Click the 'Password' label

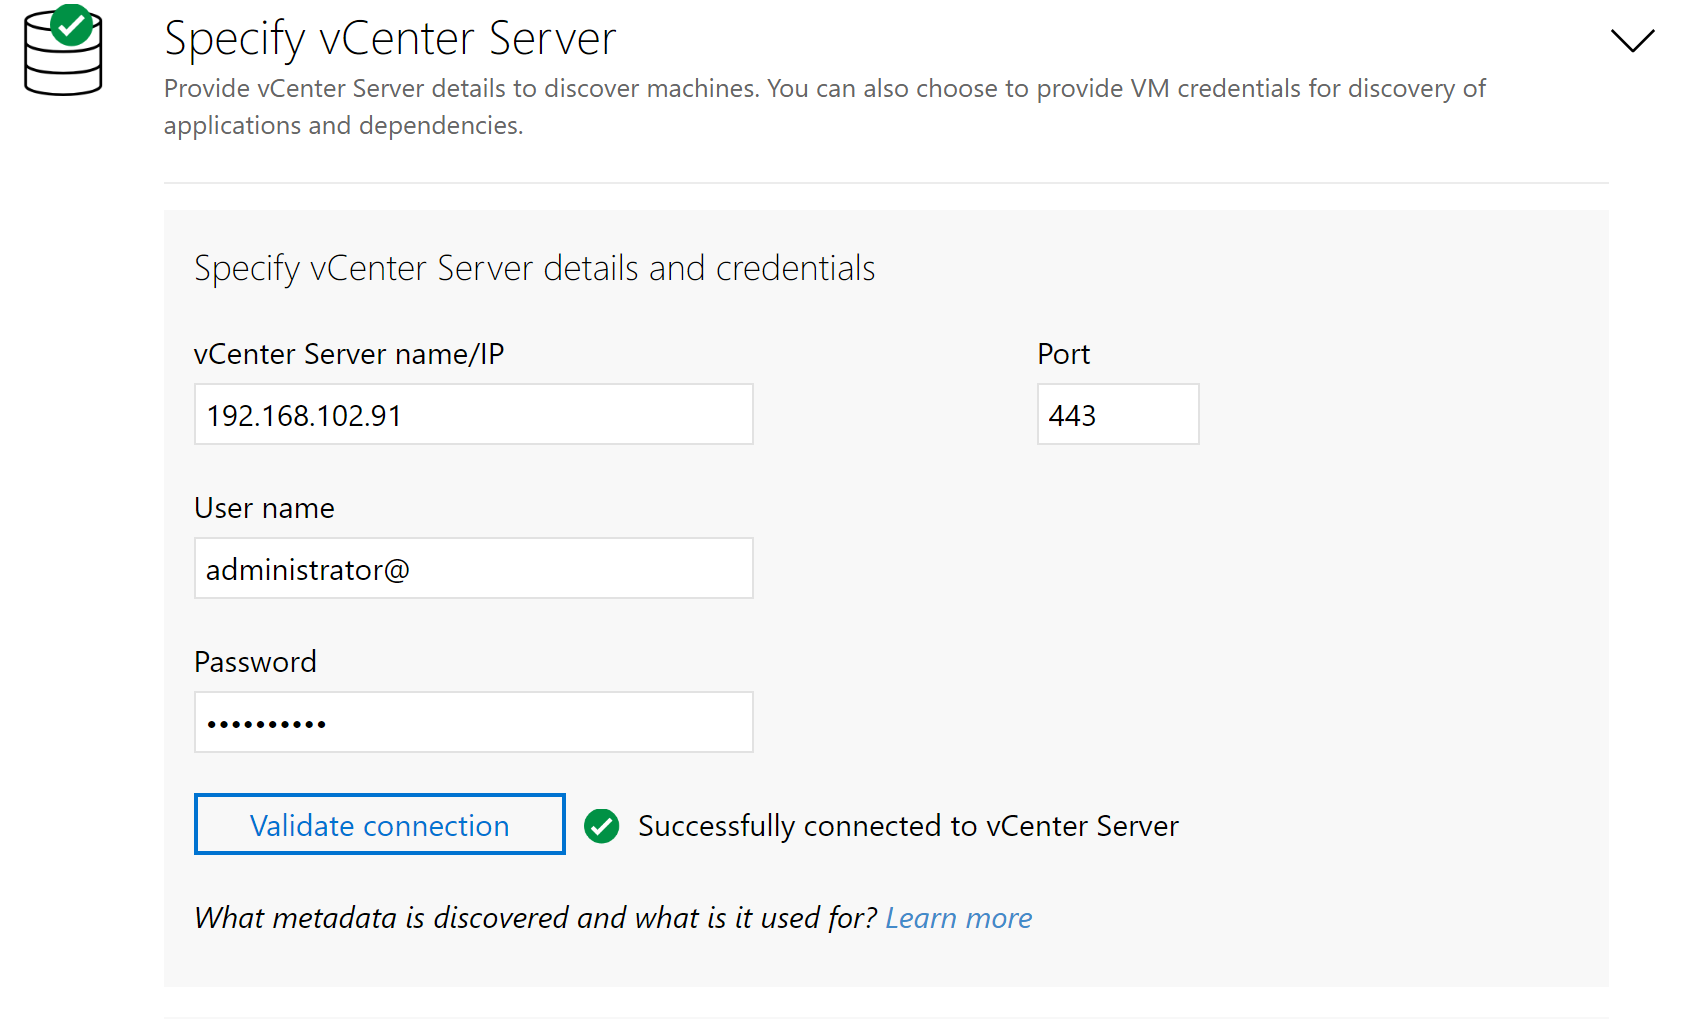[x=255, y=662]
